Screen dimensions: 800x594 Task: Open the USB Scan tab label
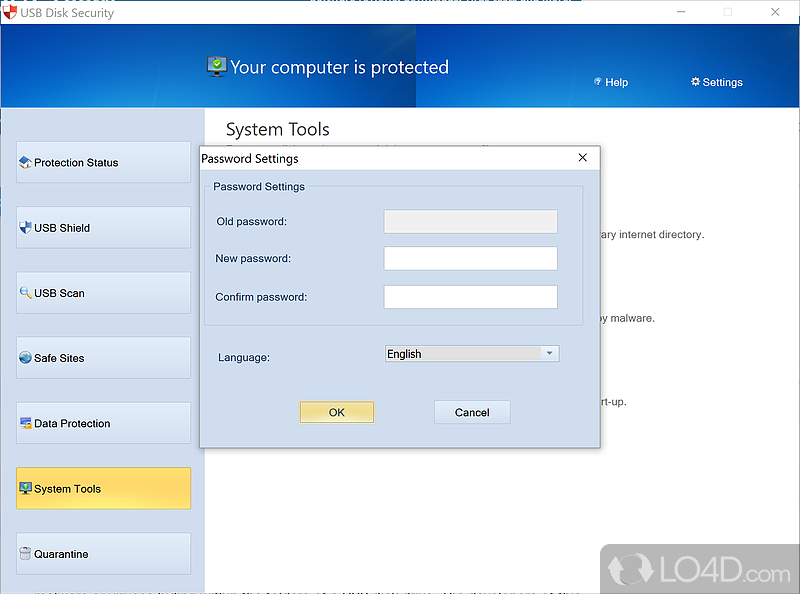pos(59,294)
